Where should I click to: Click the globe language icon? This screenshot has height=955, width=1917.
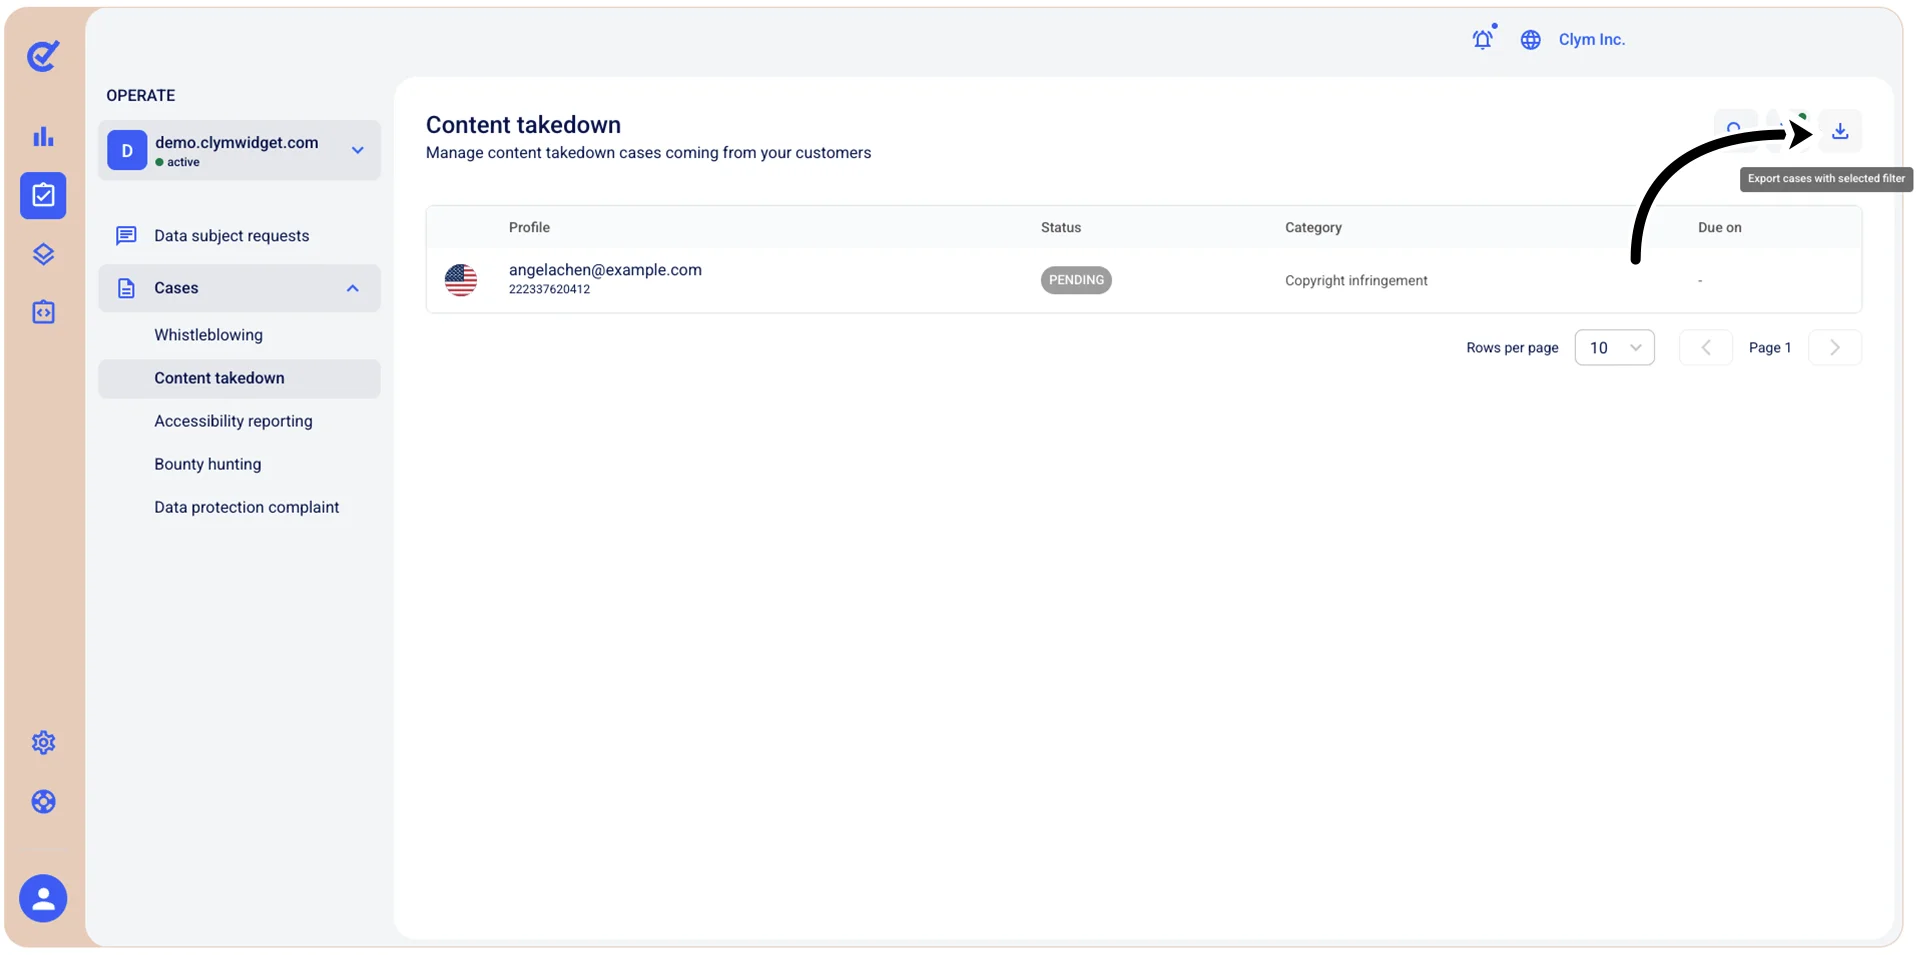click(1531, 40)
